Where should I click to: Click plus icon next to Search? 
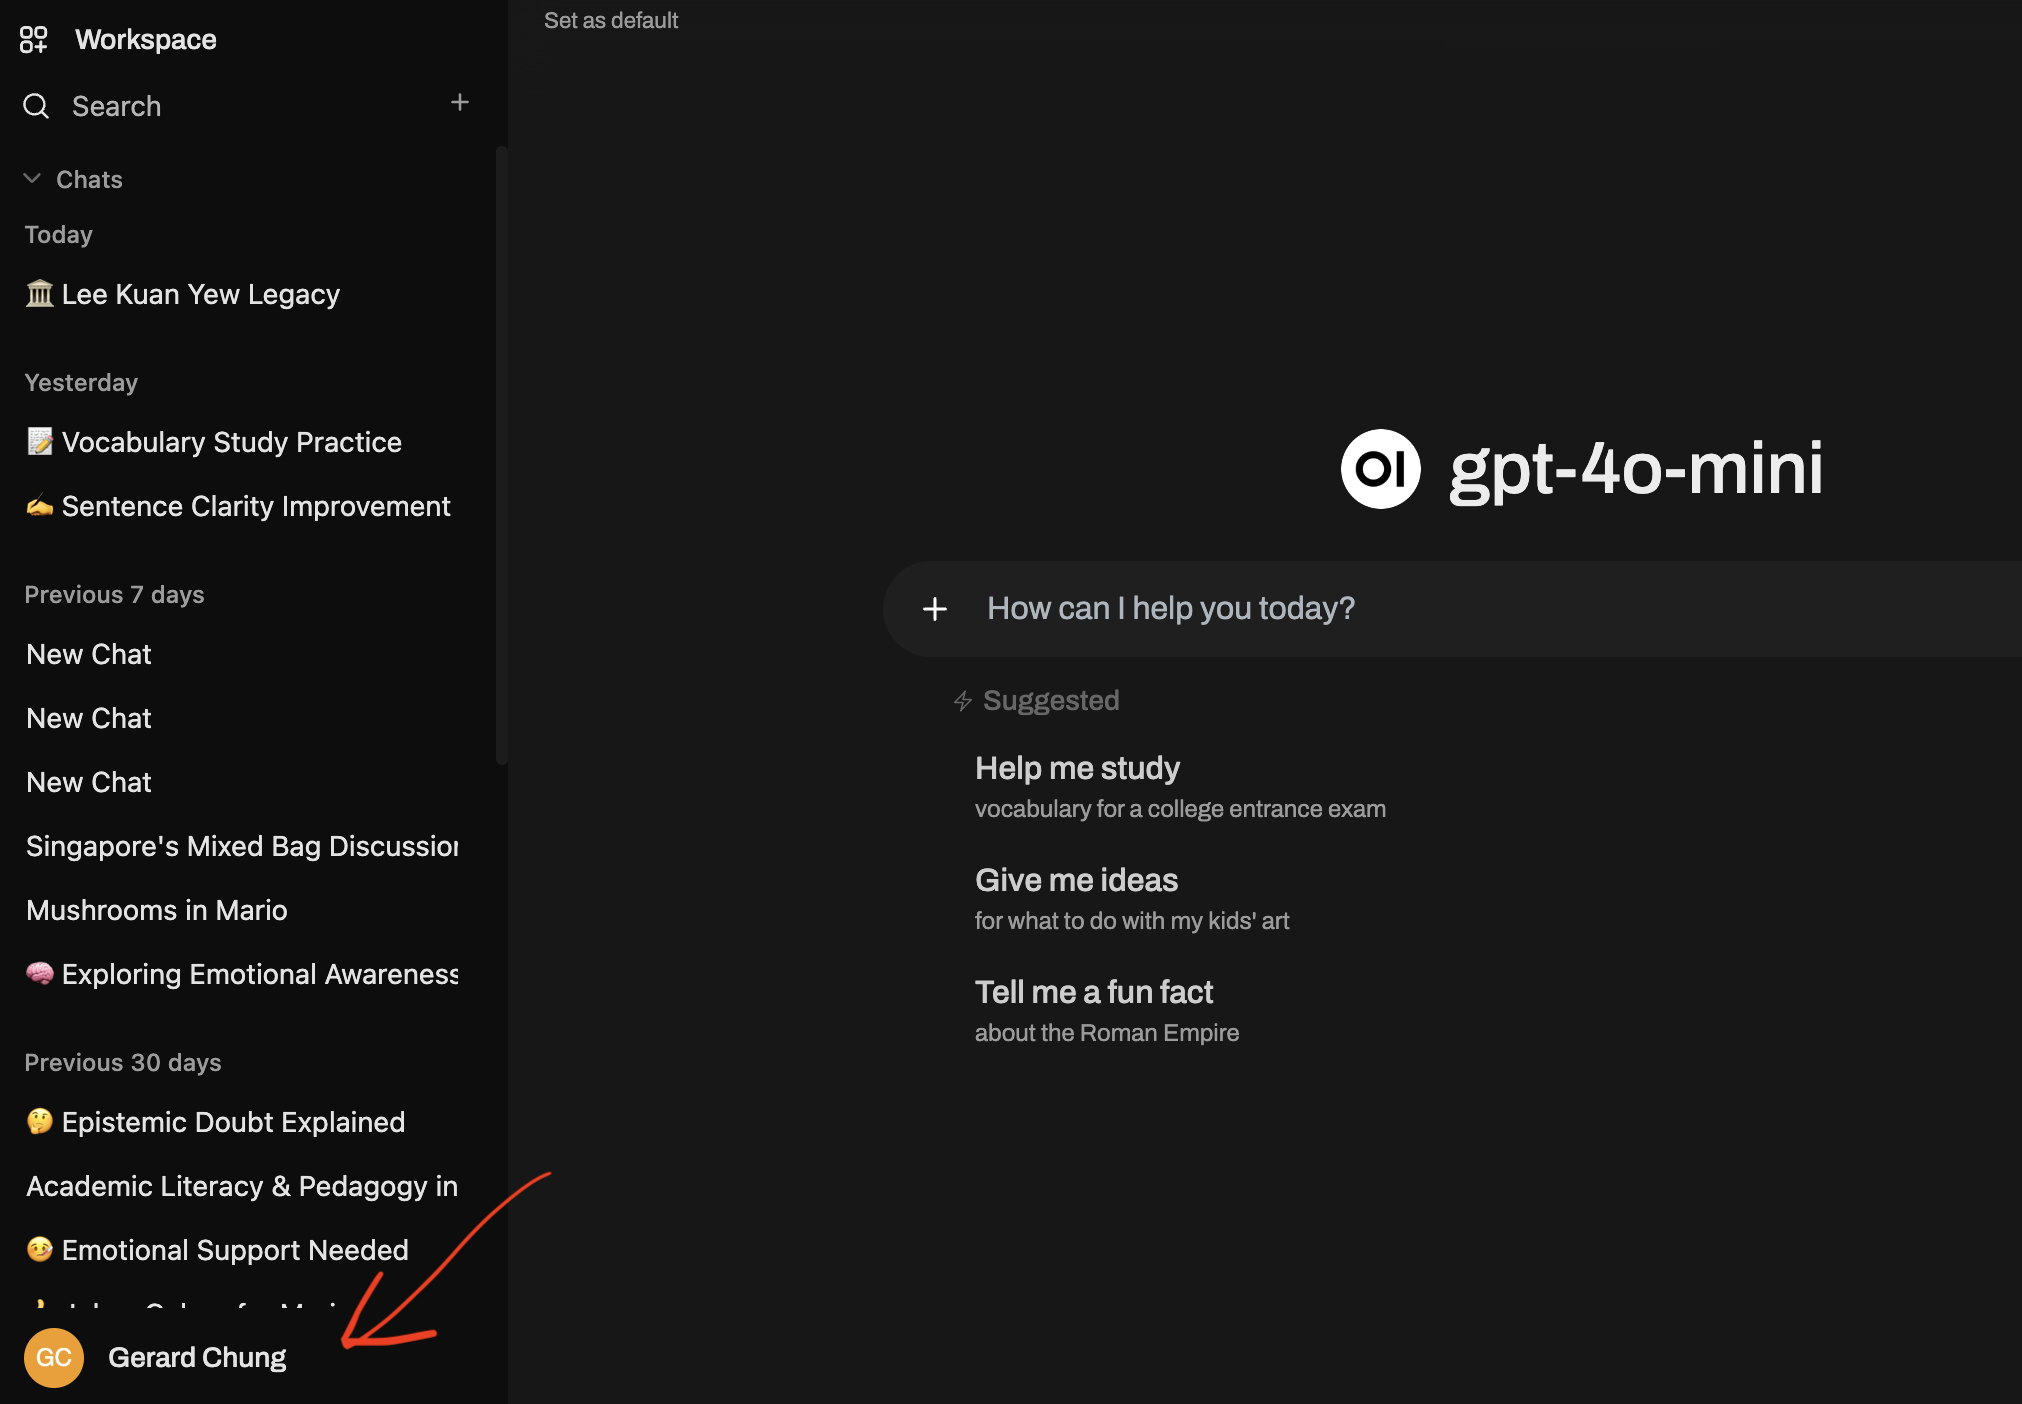tap(460, 102)
